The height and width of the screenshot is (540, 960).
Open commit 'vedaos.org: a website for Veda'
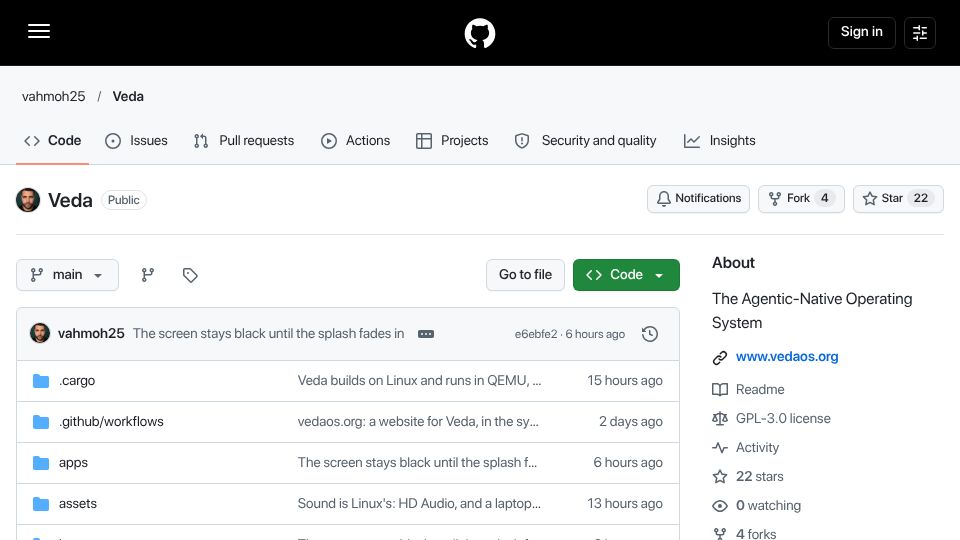point(418,422)
